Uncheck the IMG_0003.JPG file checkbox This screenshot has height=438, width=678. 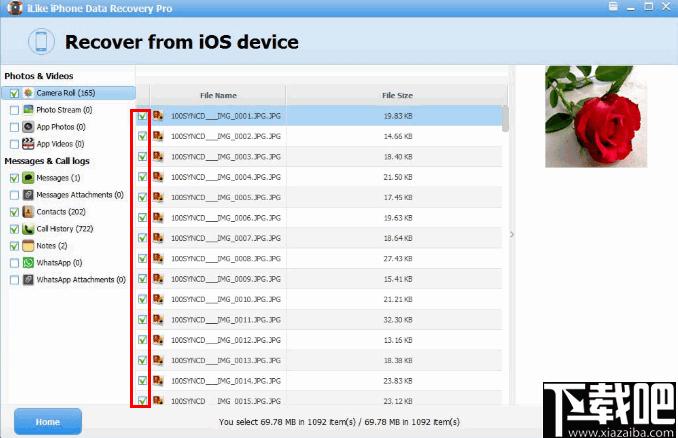tap(142, 157)
